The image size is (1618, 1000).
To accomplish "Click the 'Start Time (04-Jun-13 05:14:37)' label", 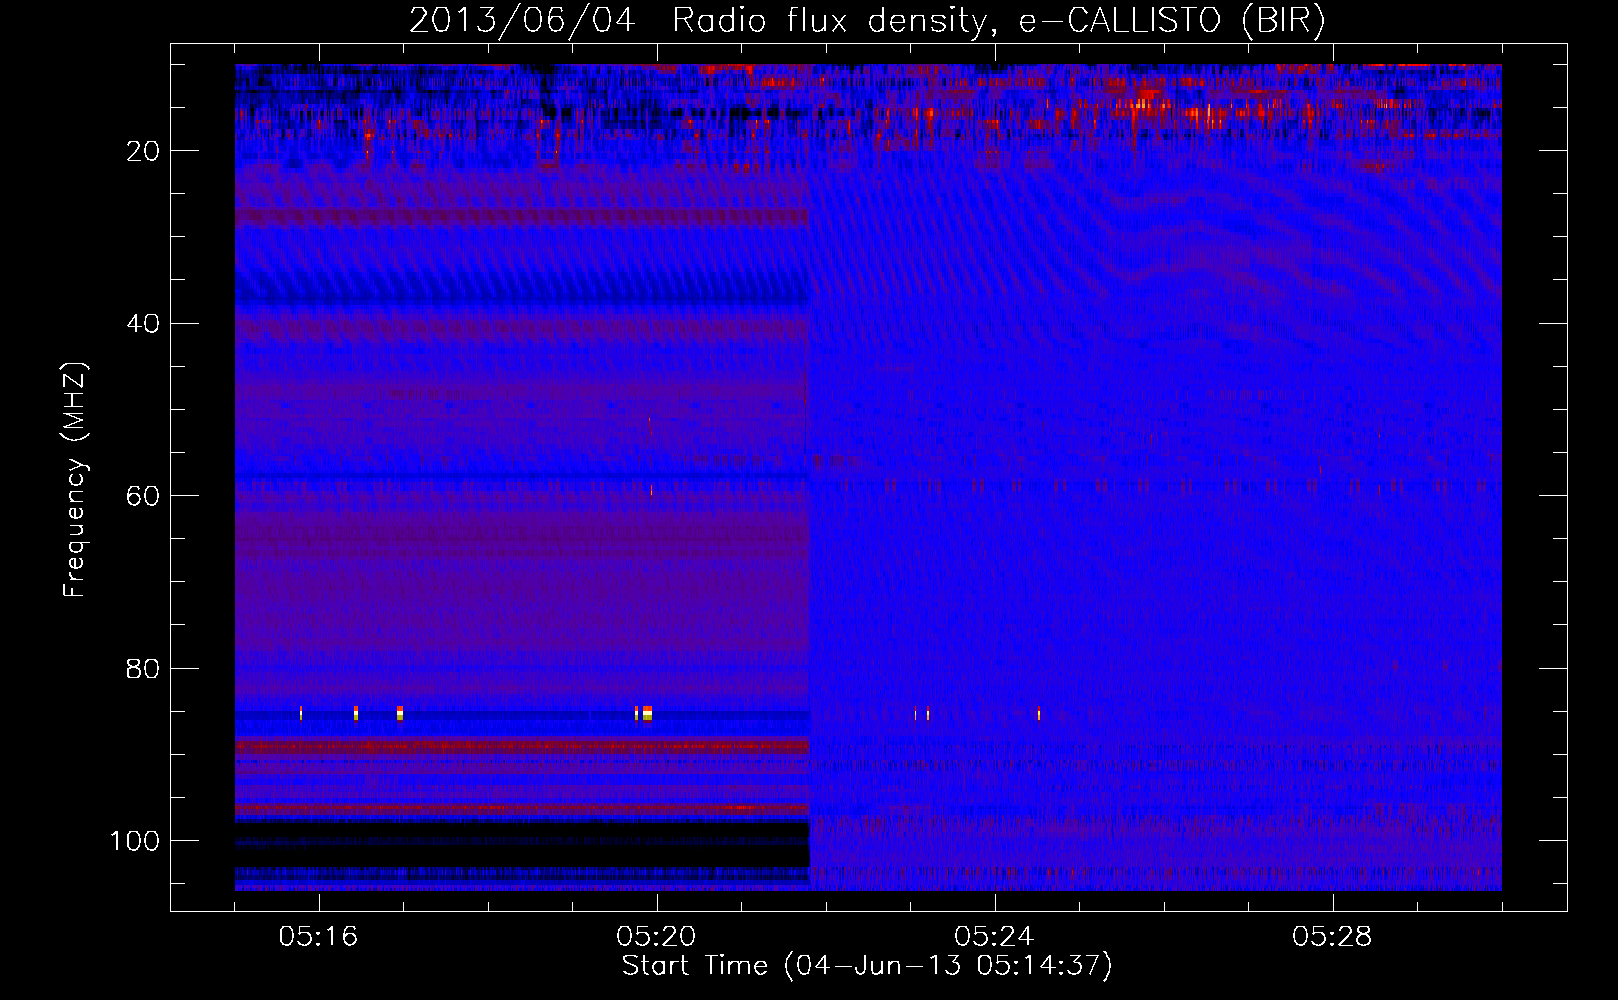I will tap(867, 966).
